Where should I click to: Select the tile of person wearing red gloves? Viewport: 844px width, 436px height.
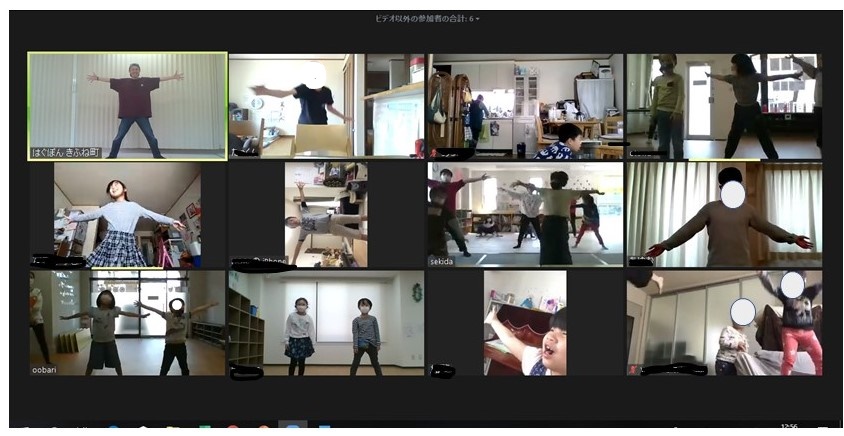[x=724, y=215]
